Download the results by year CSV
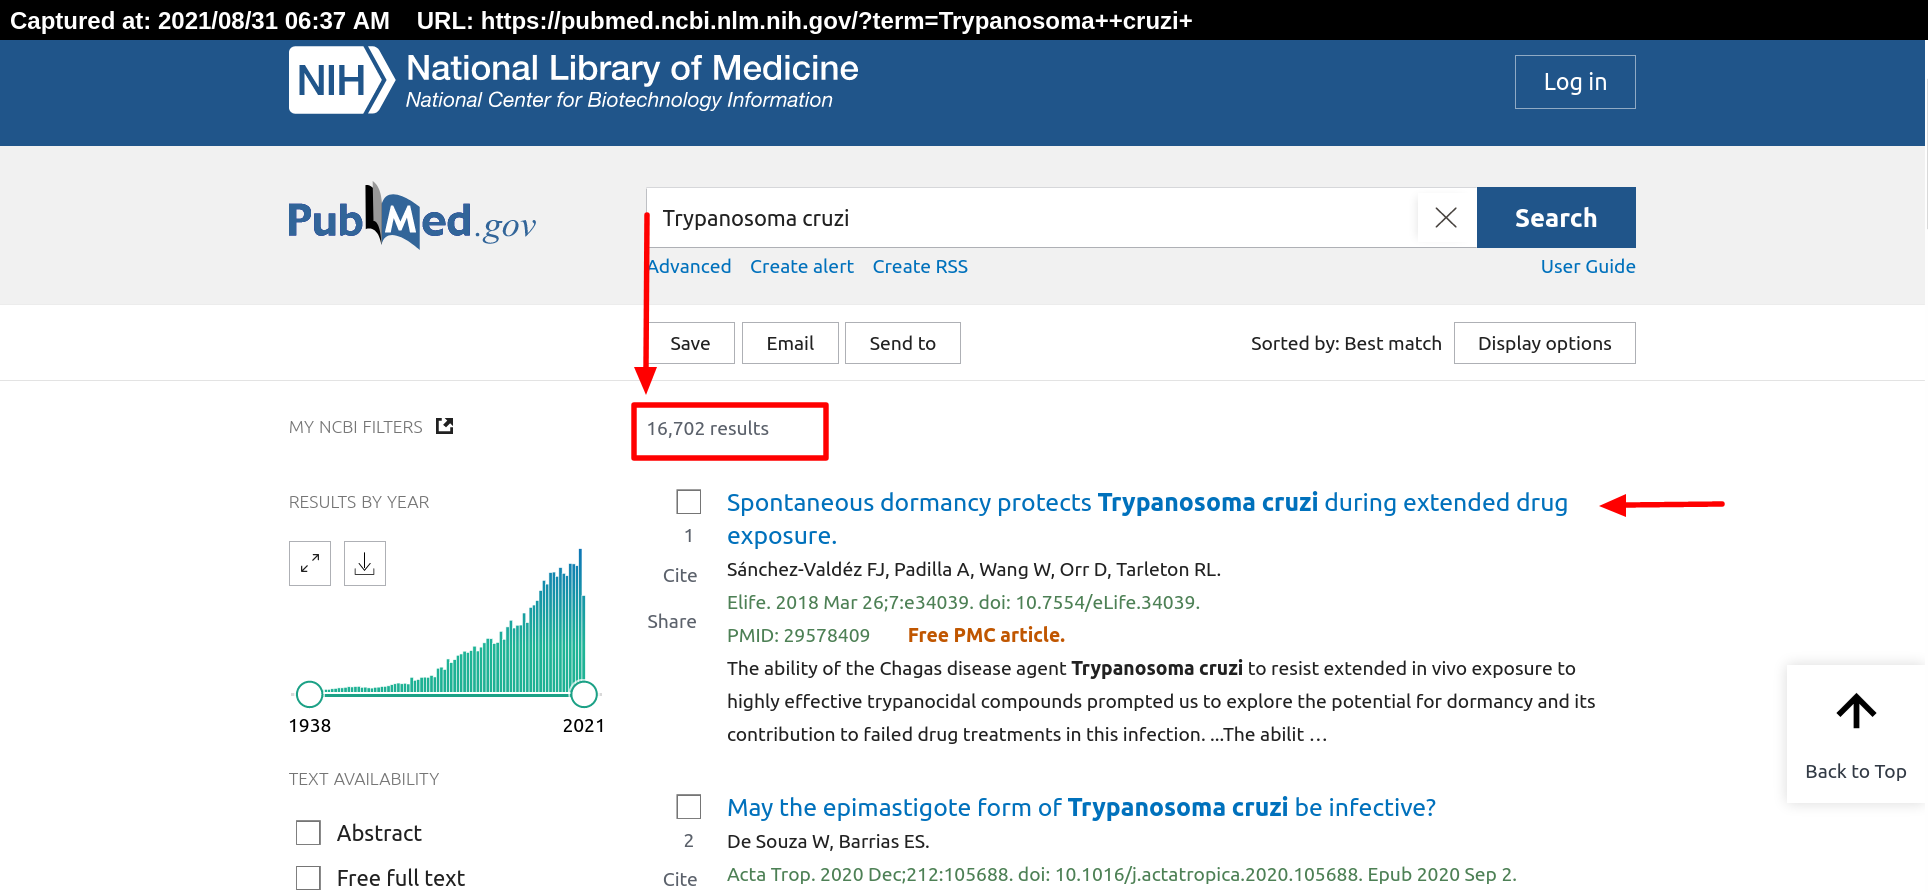 pos(365,564)
